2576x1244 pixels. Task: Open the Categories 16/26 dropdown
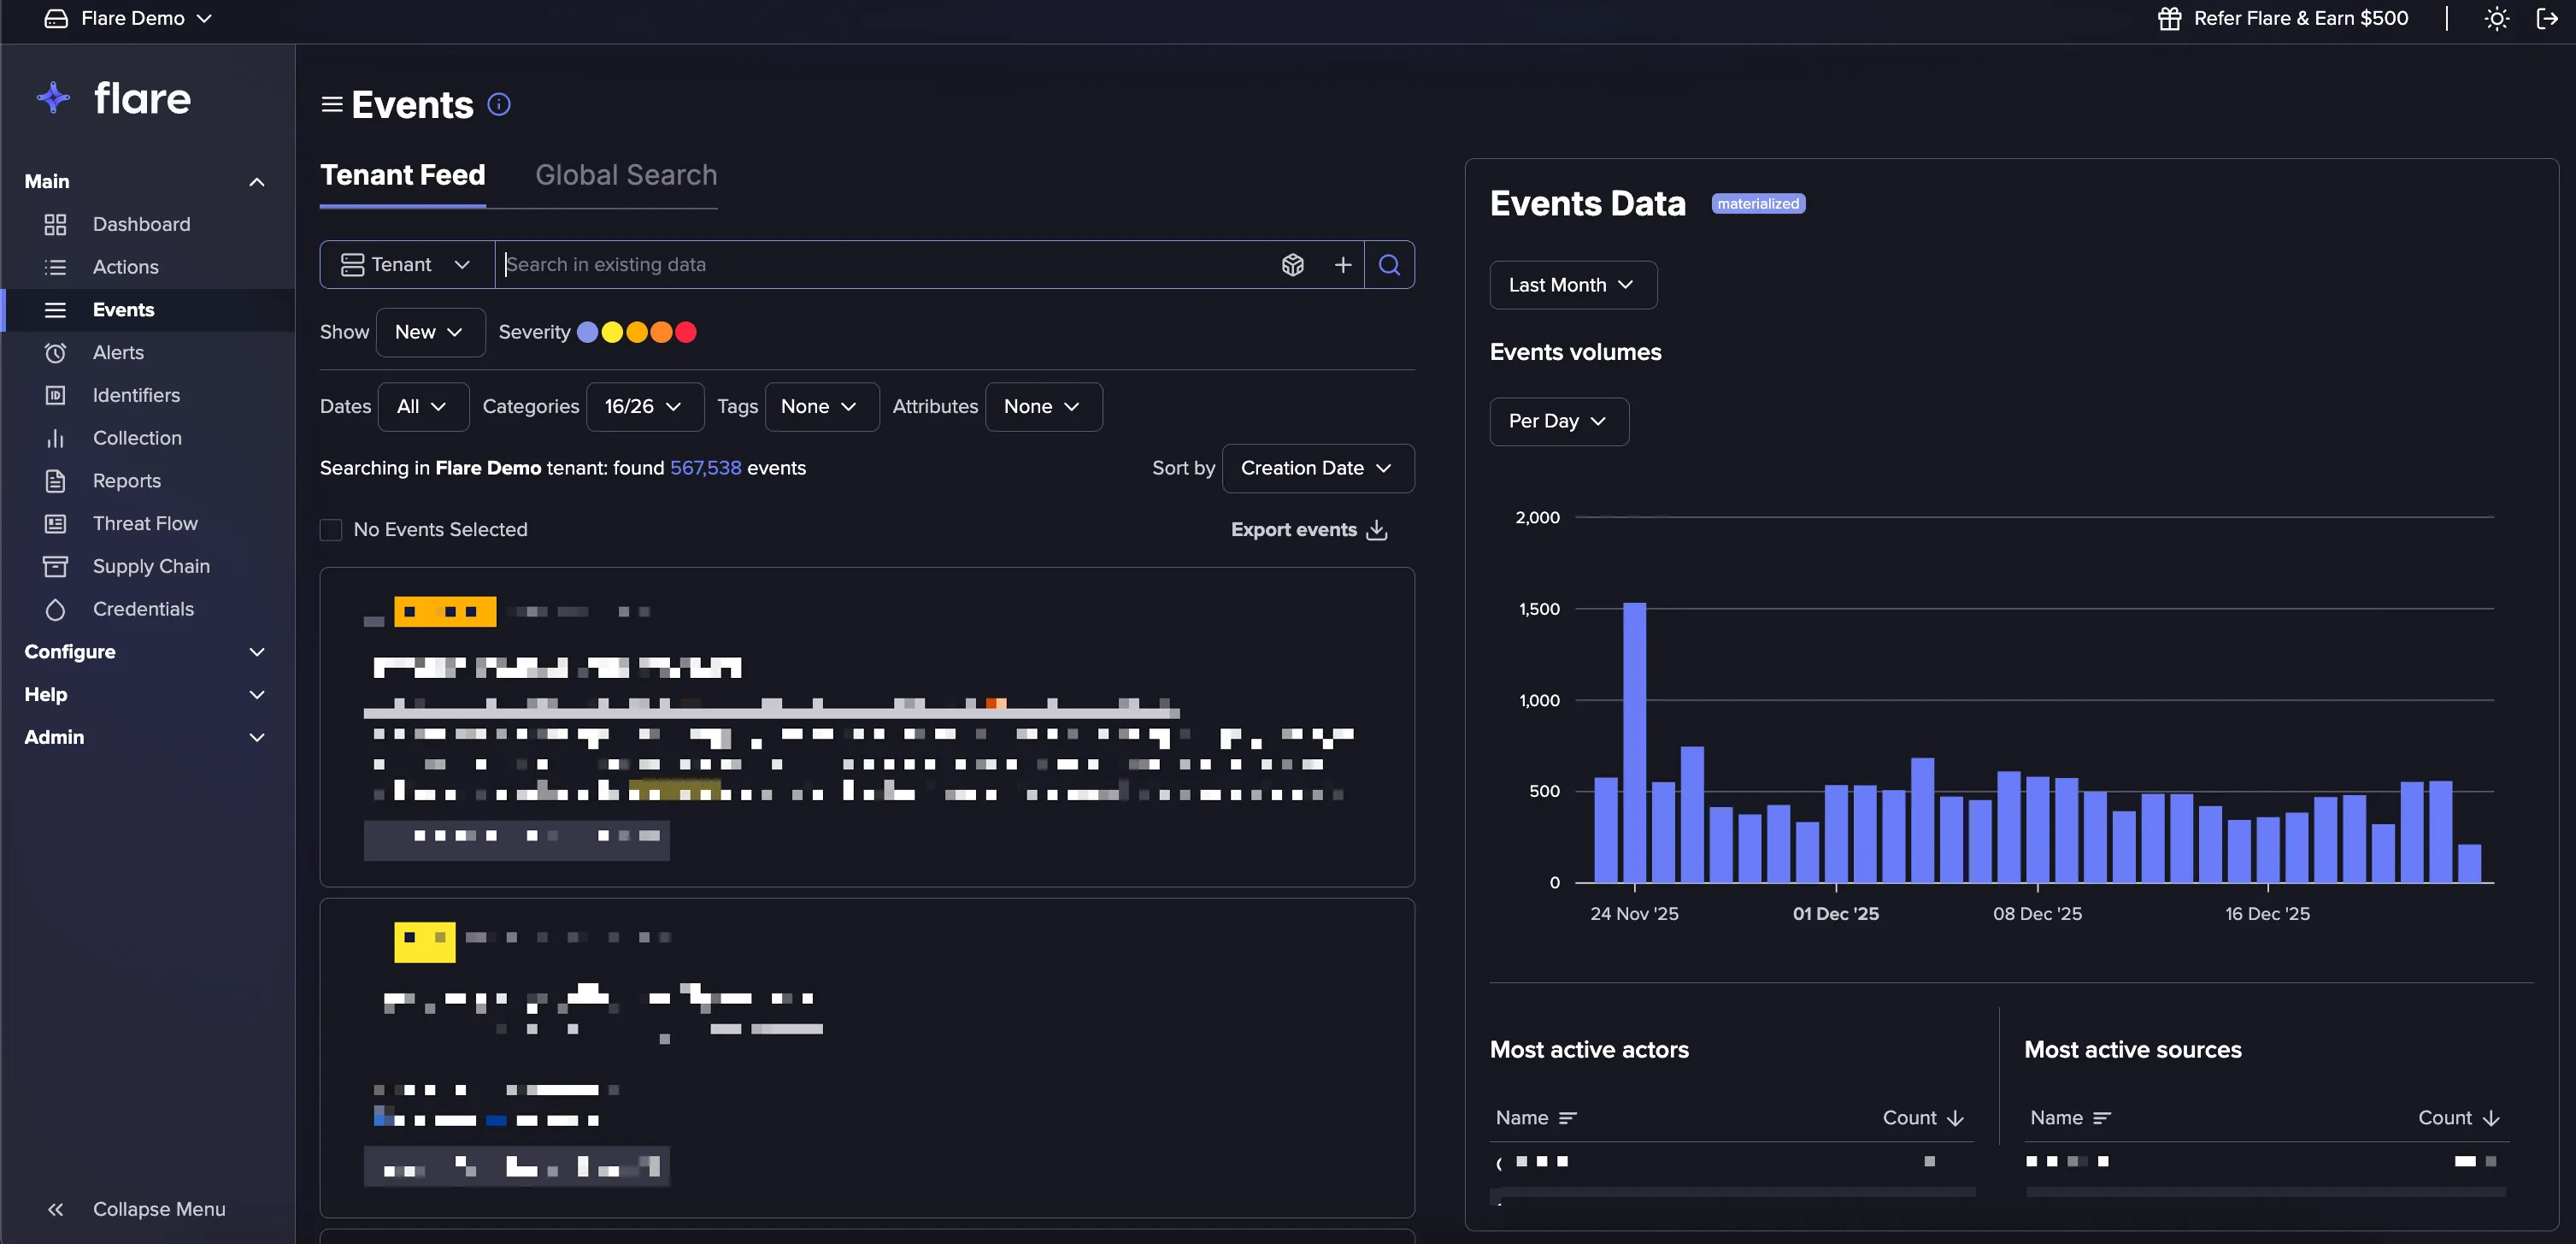click(x=644, y=407)
